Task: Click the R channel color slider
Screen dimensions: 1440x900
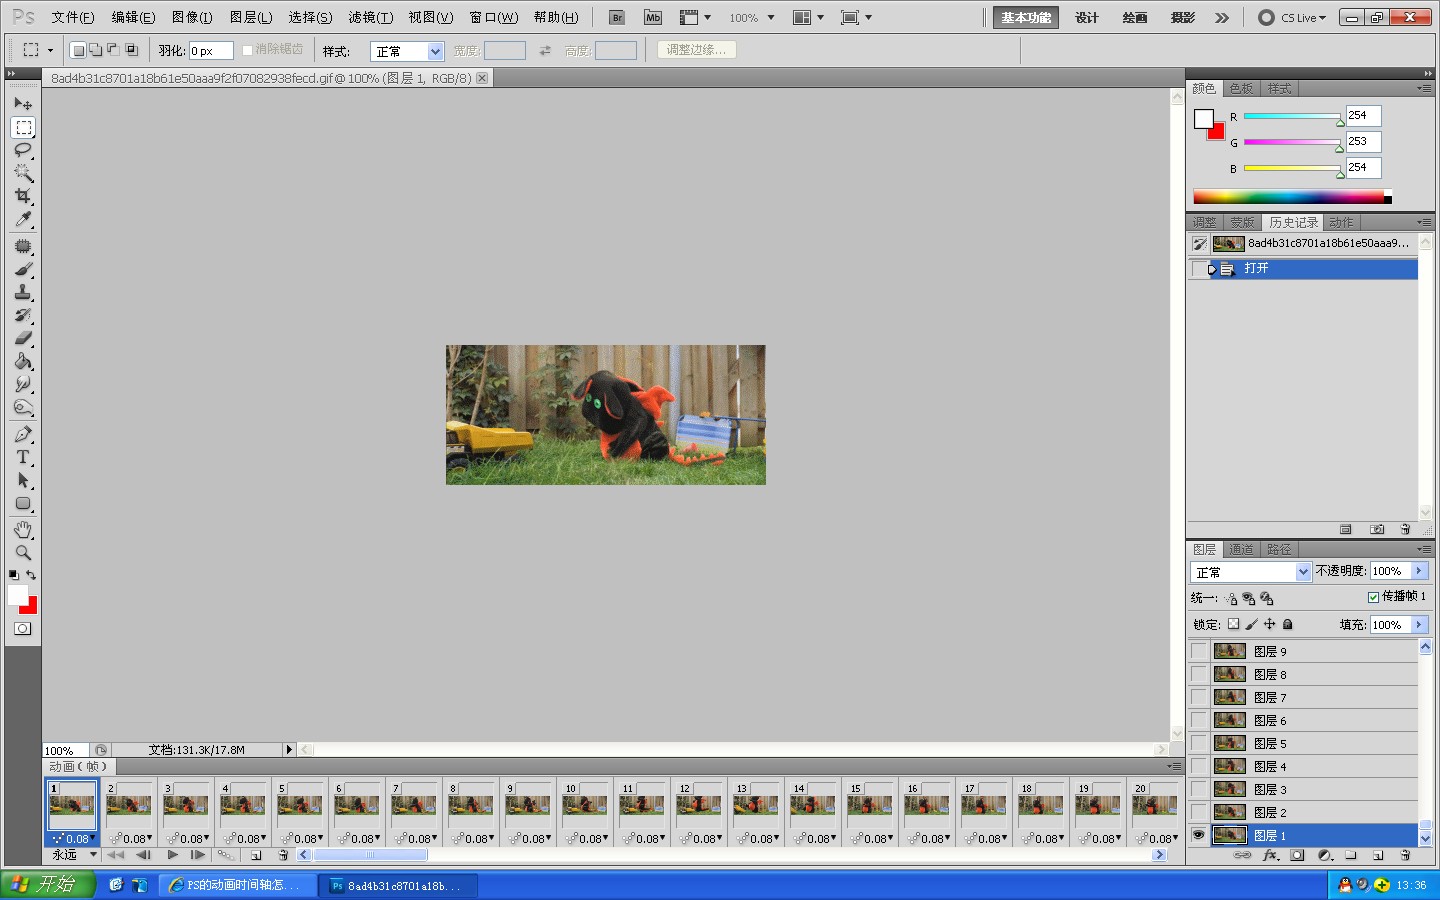Action: tap(1292, 117)
